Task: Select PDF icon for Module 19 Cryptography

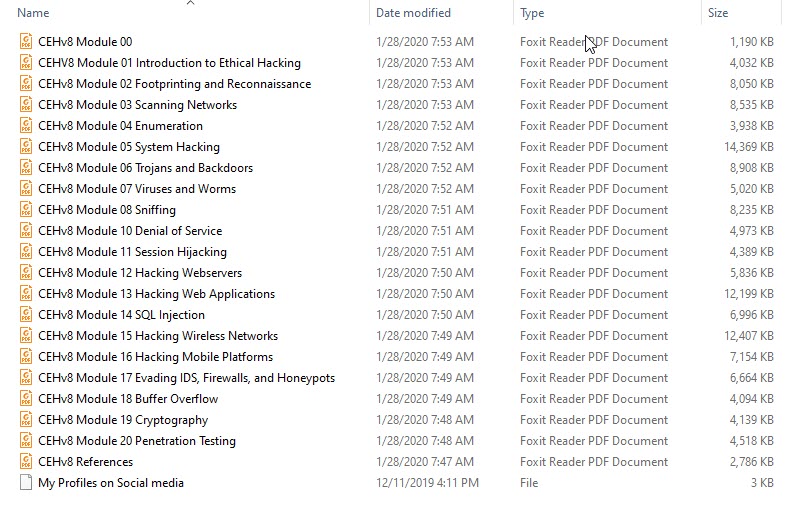Action: [x=26, y=420]
